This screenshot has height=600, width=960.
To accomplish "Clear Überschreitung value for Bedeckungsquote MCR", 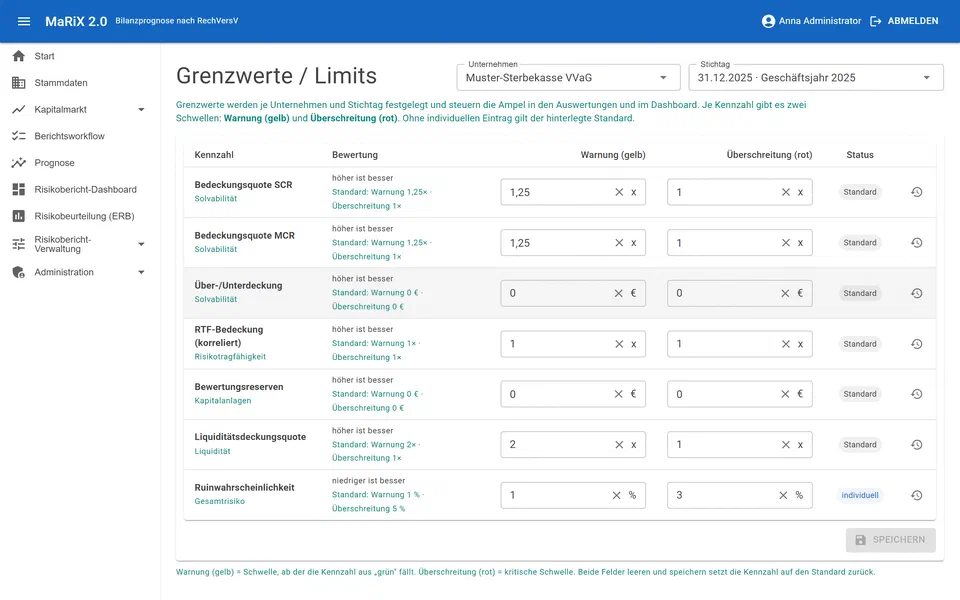I will pyautogui.click(x=786, y=243).
